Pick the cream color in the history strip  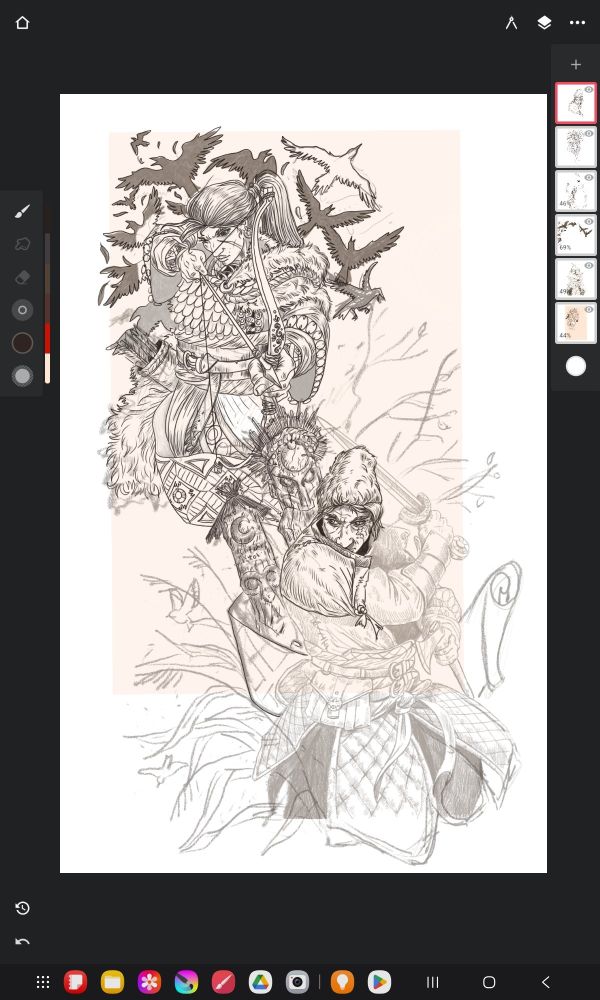47,369
